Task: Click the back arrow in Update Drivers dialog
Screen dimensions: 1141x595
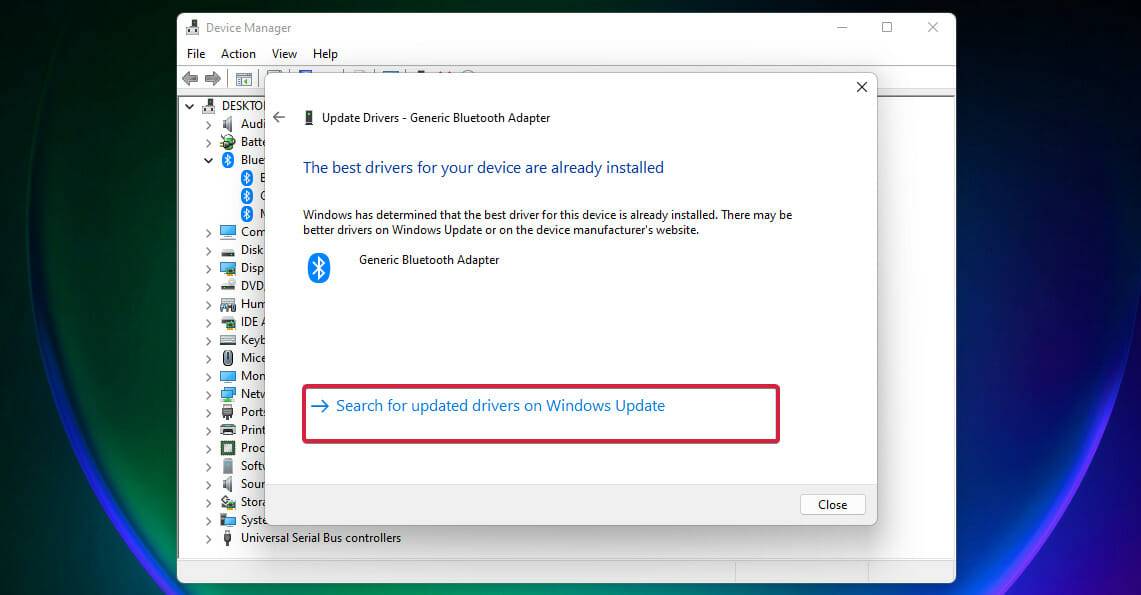Action: point(279,117)
